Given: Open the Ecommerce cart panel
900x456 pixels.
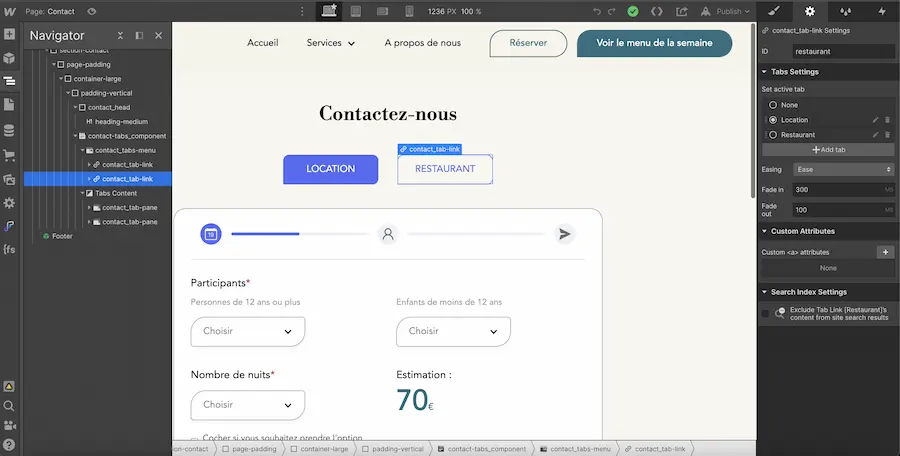Looking at the screenshot, I should (9, 155).
